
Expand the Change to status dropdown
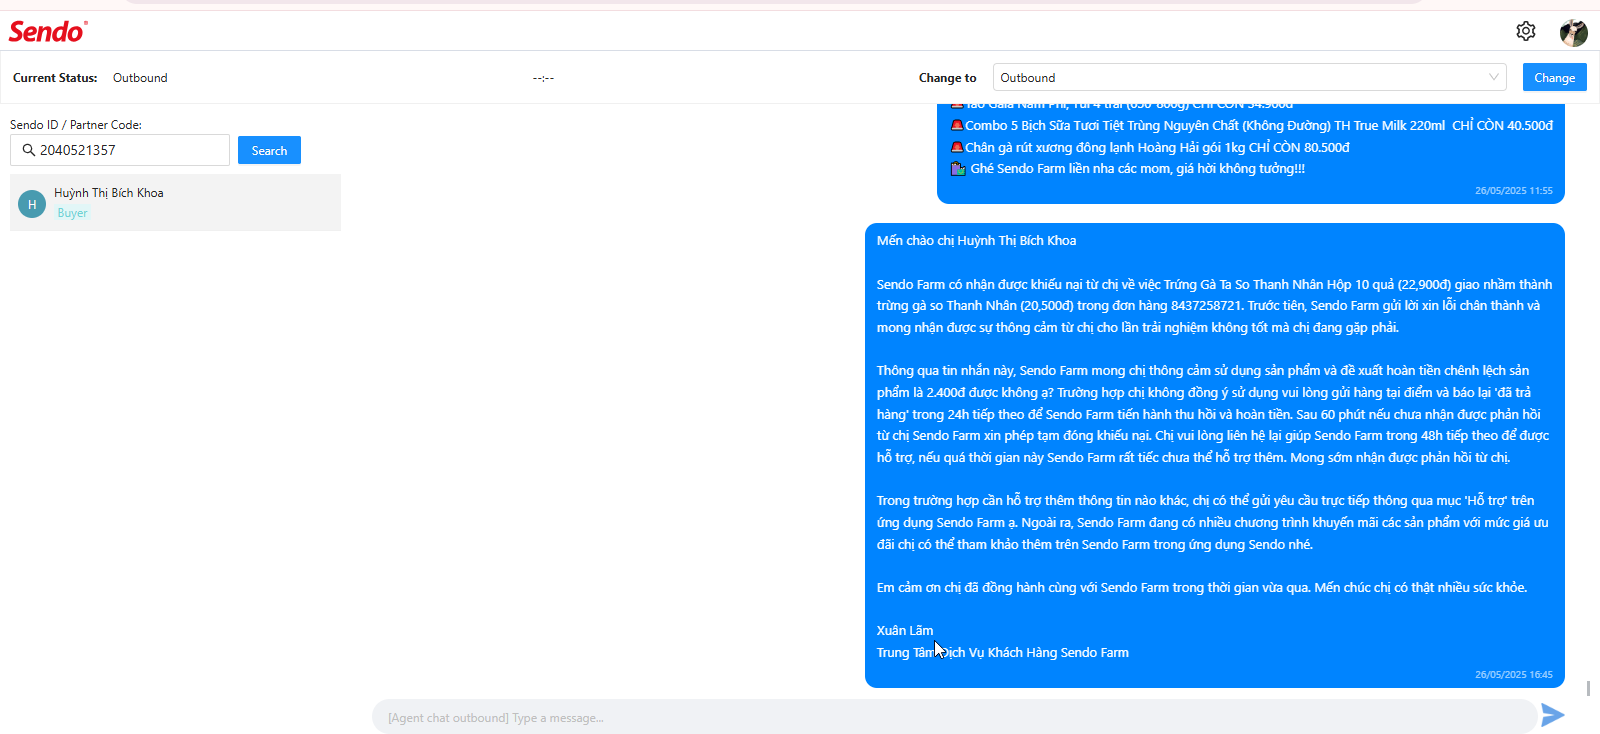[1249, 77]
